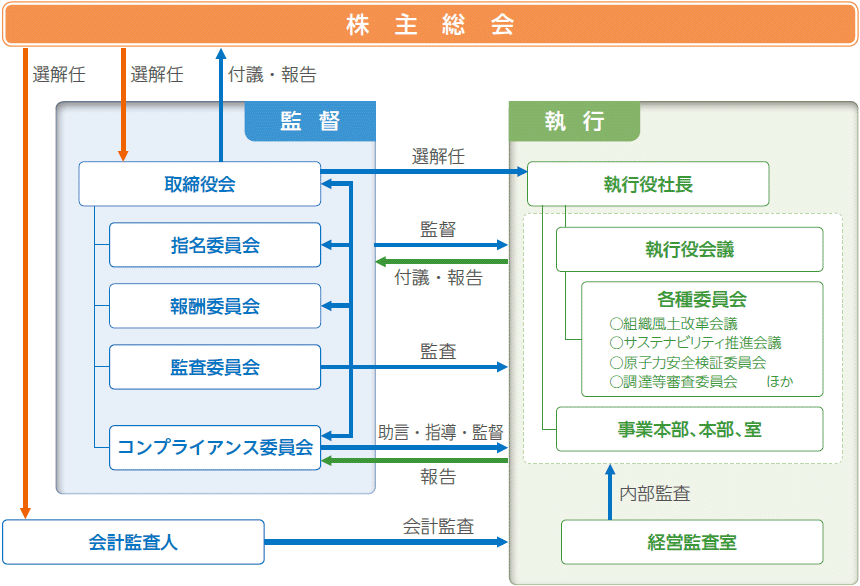Click the 監査 label above 監査委員会 arrow
860x586 pixels.
coord(438,351)
